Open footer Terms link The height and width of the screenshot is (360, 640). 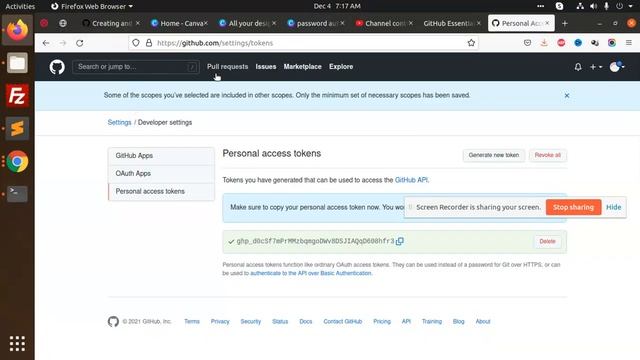click(x=192, y=322)
